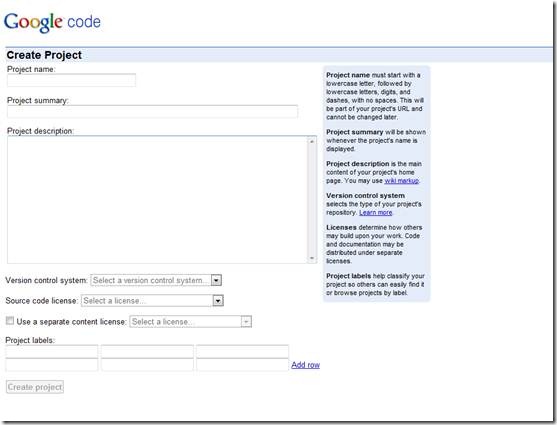Click 'Project labels' heading in help panel
Viewport: 557px width, 425px height.
(x=348, y=276)
